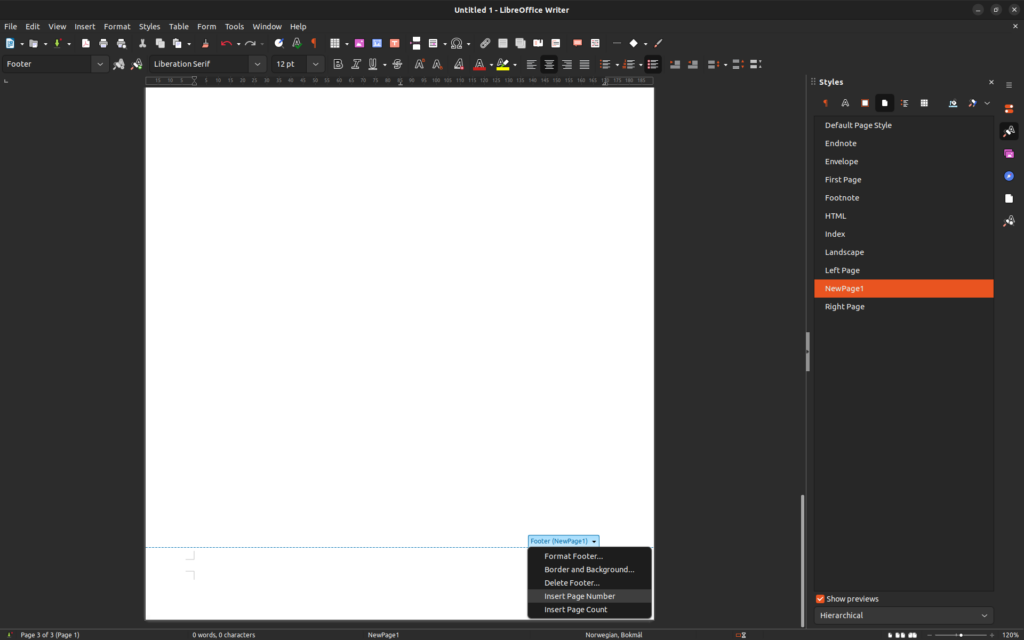The height and width of the screenshot is (640, 1024).
Task: Click the zoom slider in the status bar
Action: click(x=960, y=635)
